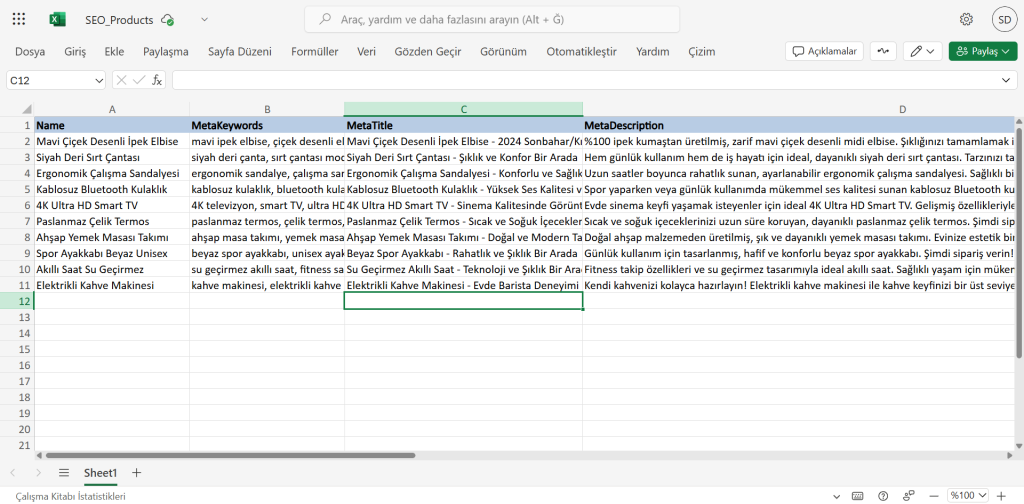Open the app launcher waffle icon
The width and height of the screenshot is (1024, 504).
[19, 20]
